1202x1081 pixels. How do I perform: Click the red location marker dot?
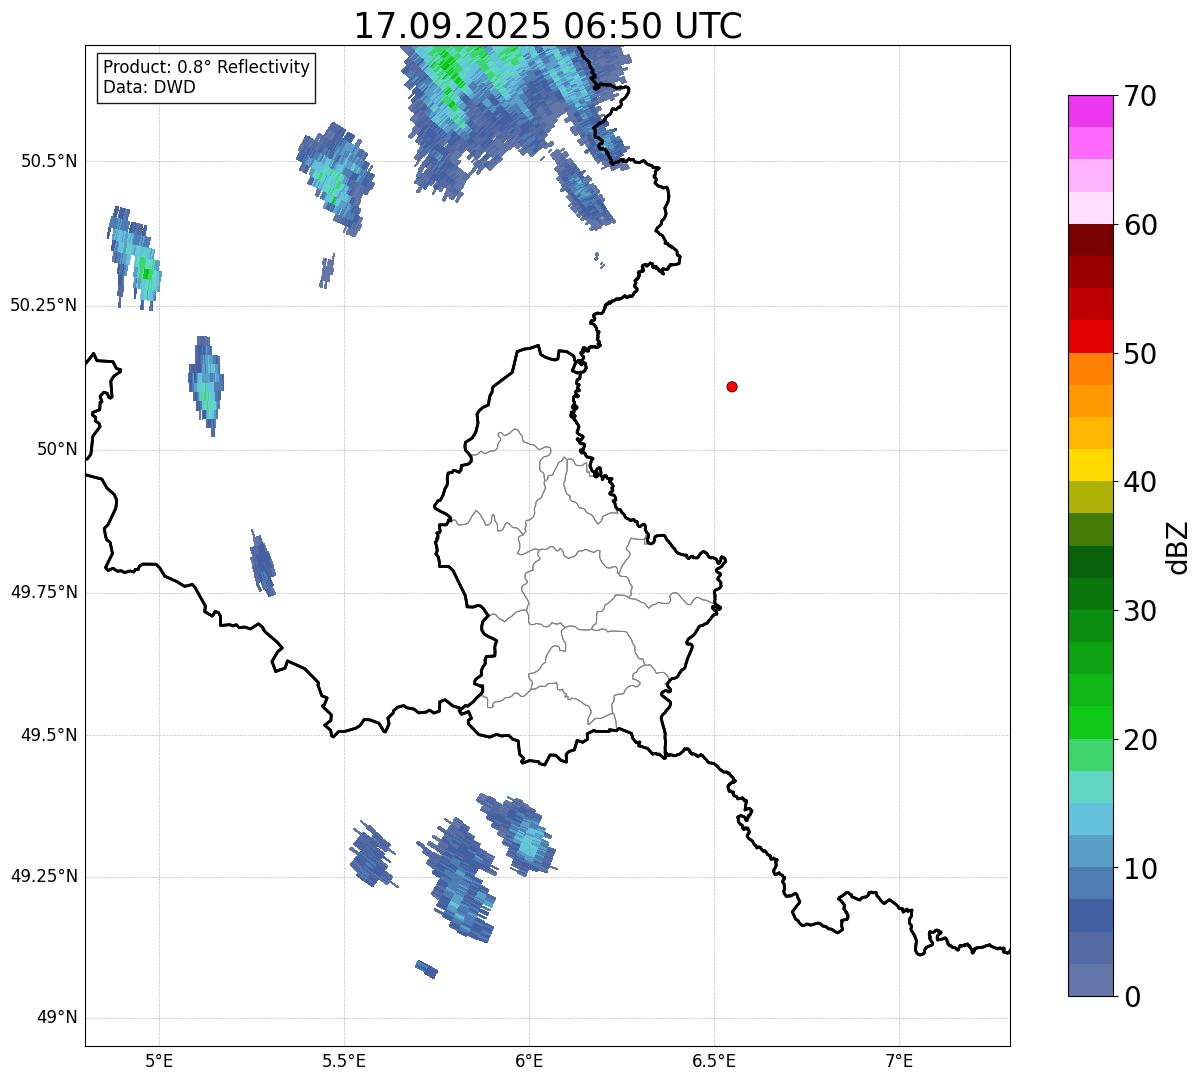click(x=732, y=386)
